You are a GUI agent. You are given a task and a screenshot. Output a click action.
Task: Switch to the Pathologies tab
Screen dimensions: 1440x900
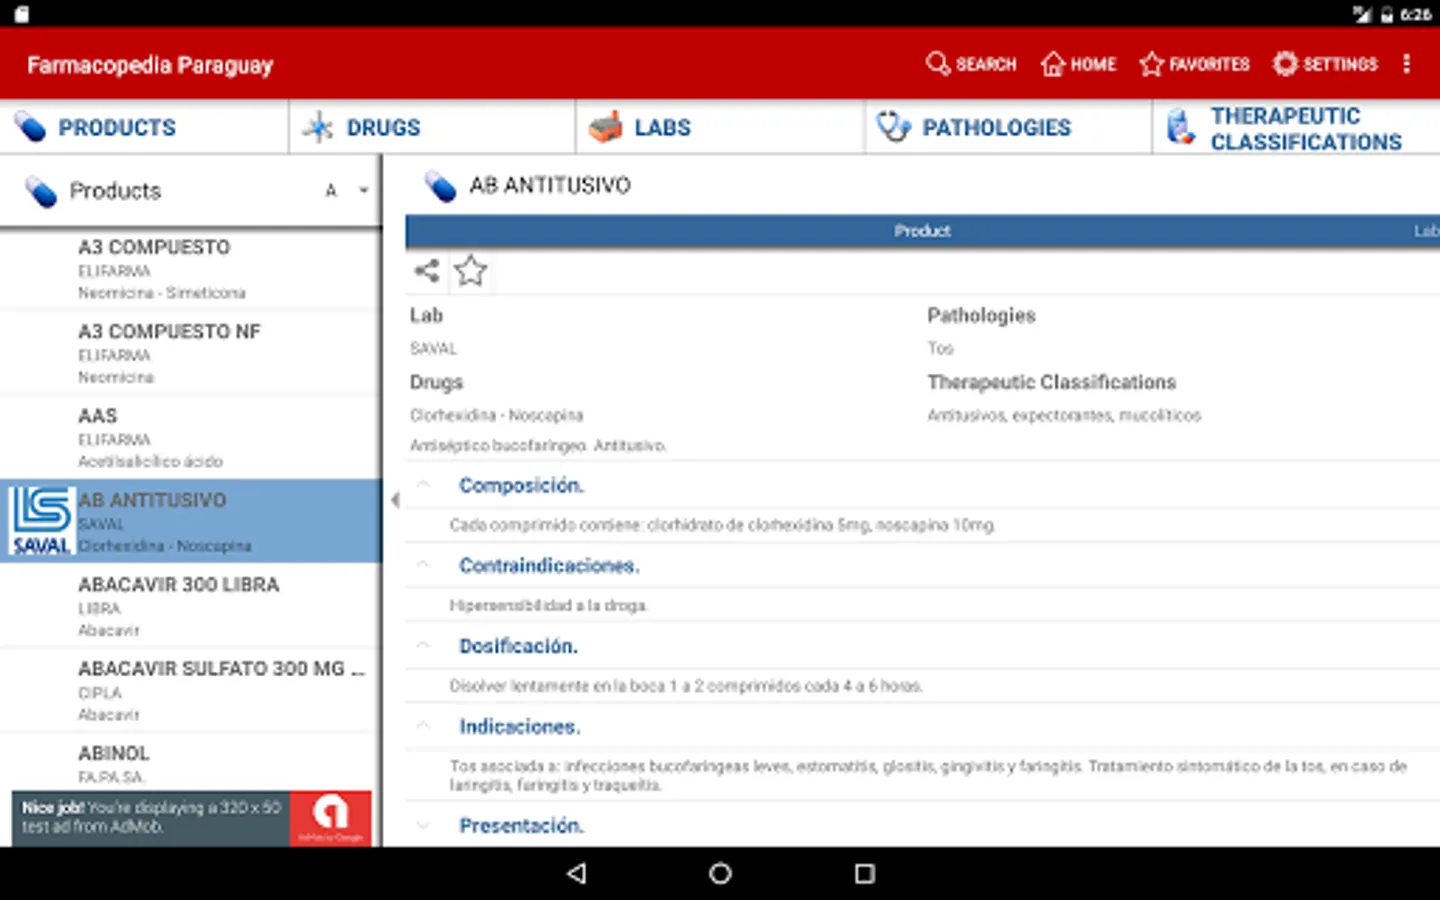click(1008, 127)
